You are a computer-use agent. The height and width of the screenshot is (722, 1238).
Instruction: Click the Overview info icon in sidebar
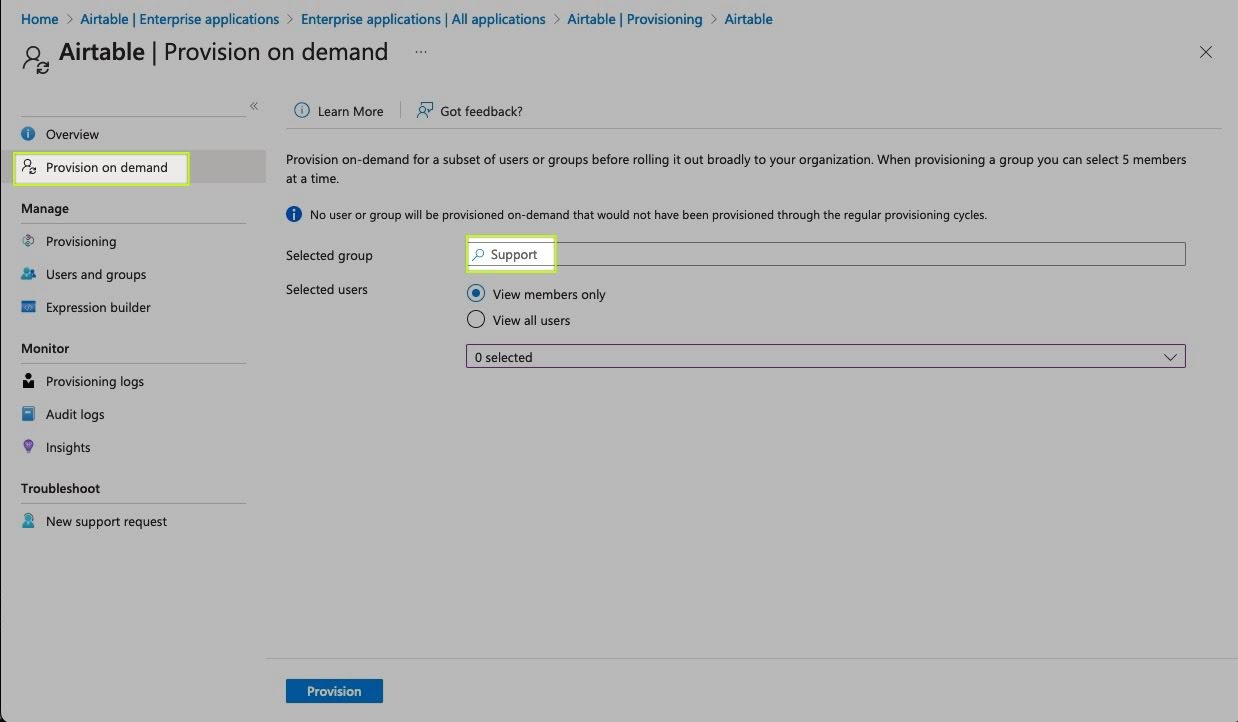click(x=28, y=134)
